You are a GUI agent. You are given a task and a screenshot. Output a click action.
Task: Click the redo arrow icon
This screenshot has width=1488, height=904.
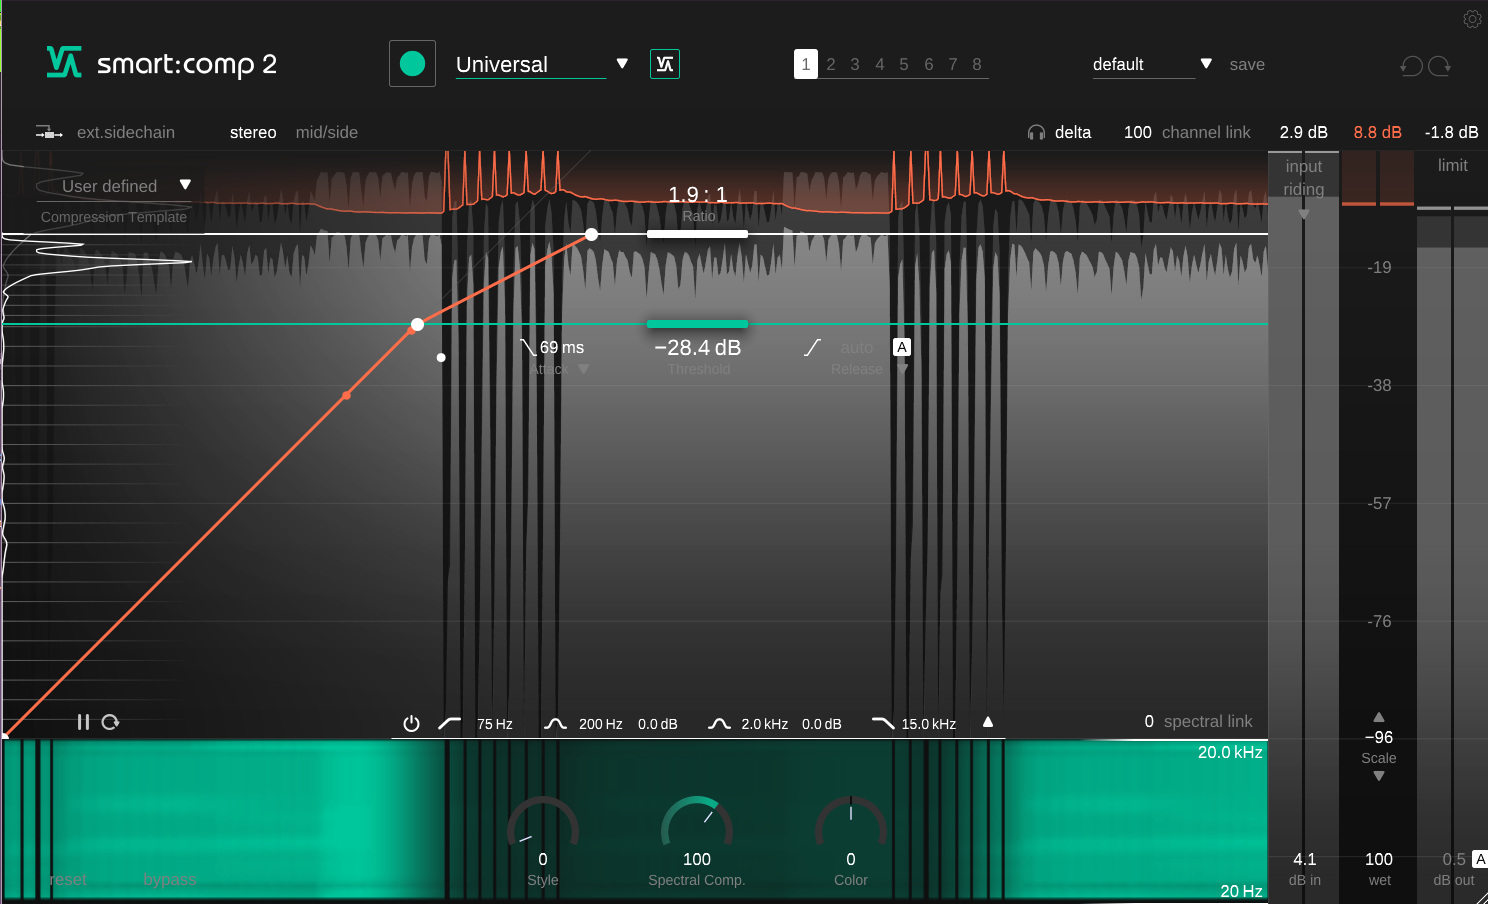click(1440, 66)
